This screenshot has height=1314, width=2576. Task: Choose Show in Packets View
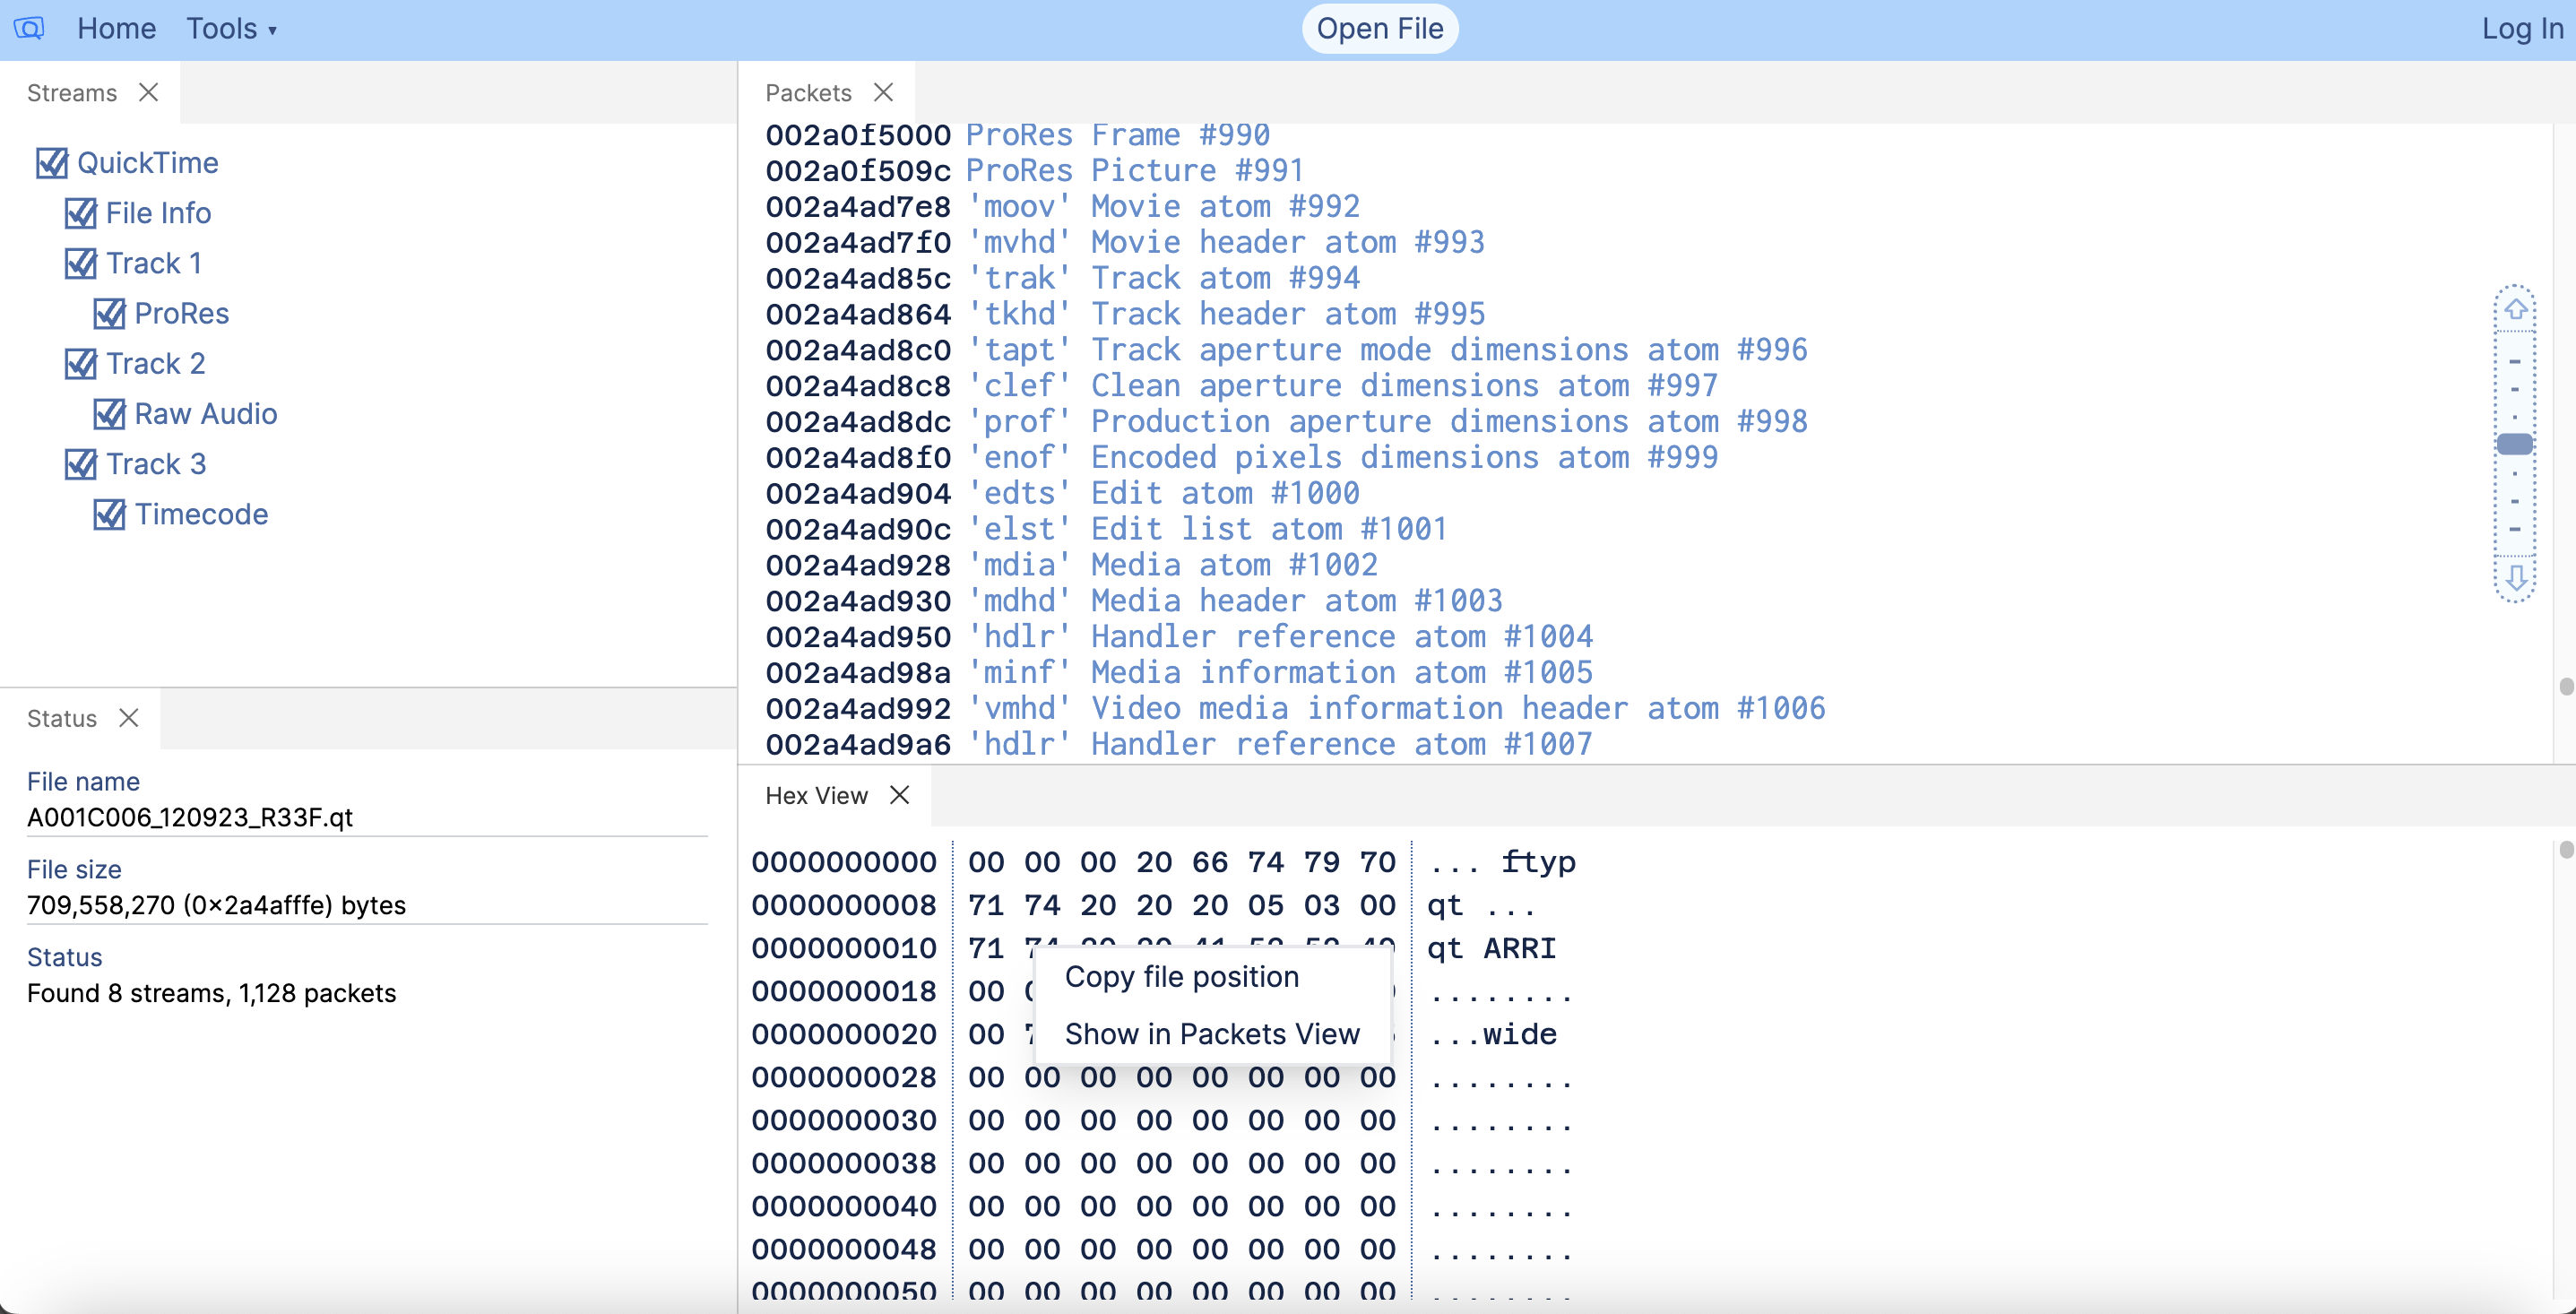(1212, 1034)
